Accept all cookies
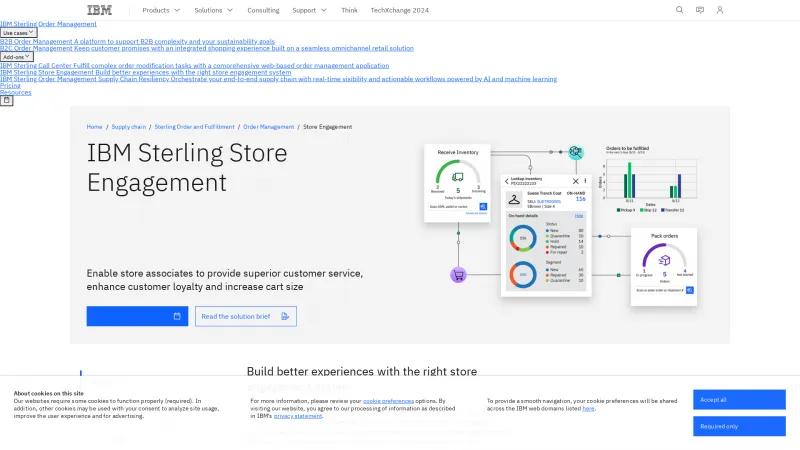The image size is (800, 450). coord(739,399)
